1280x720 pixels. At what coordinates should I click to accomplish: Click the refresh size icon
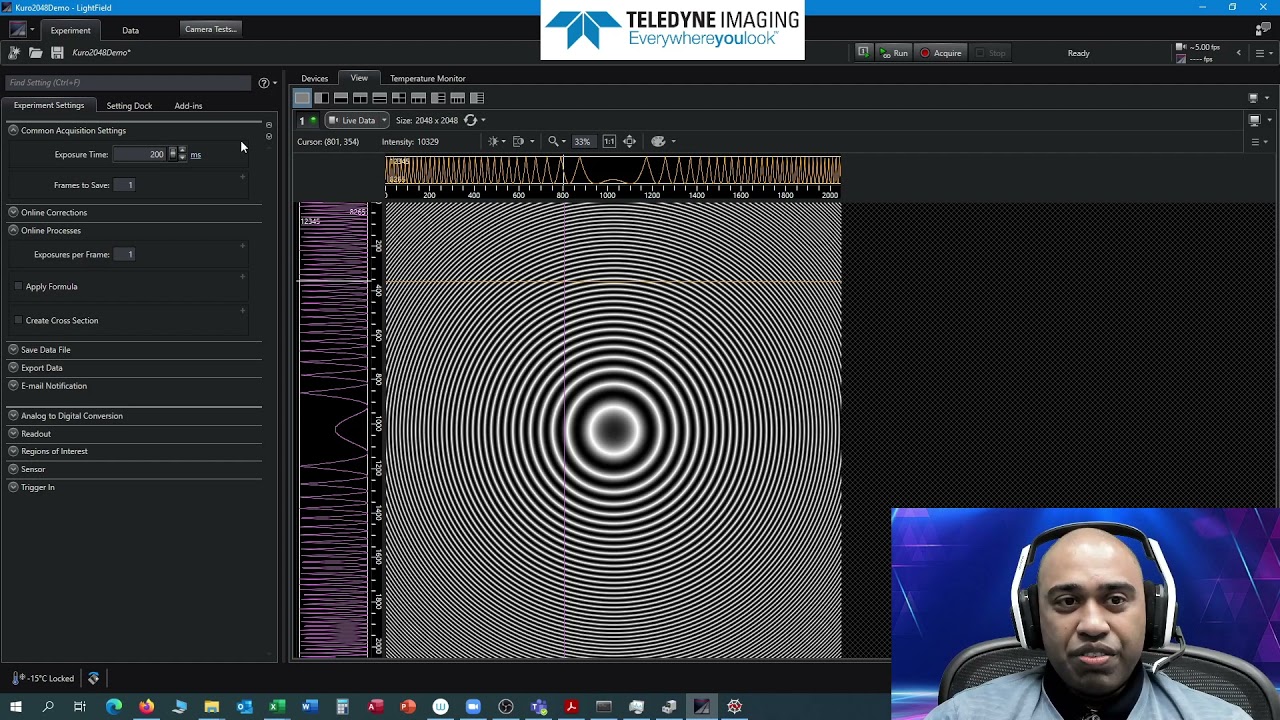[470, 120]
